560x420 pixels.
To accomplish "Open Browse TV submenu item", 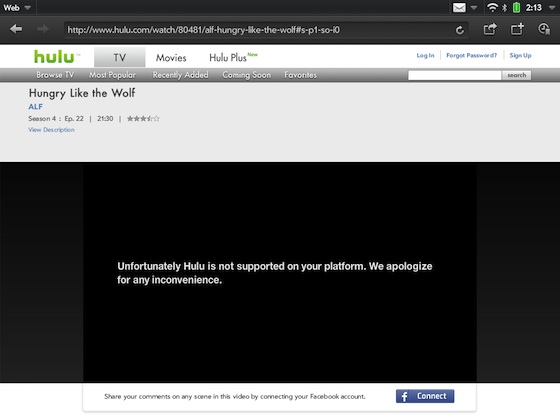I will coord(55,75).
